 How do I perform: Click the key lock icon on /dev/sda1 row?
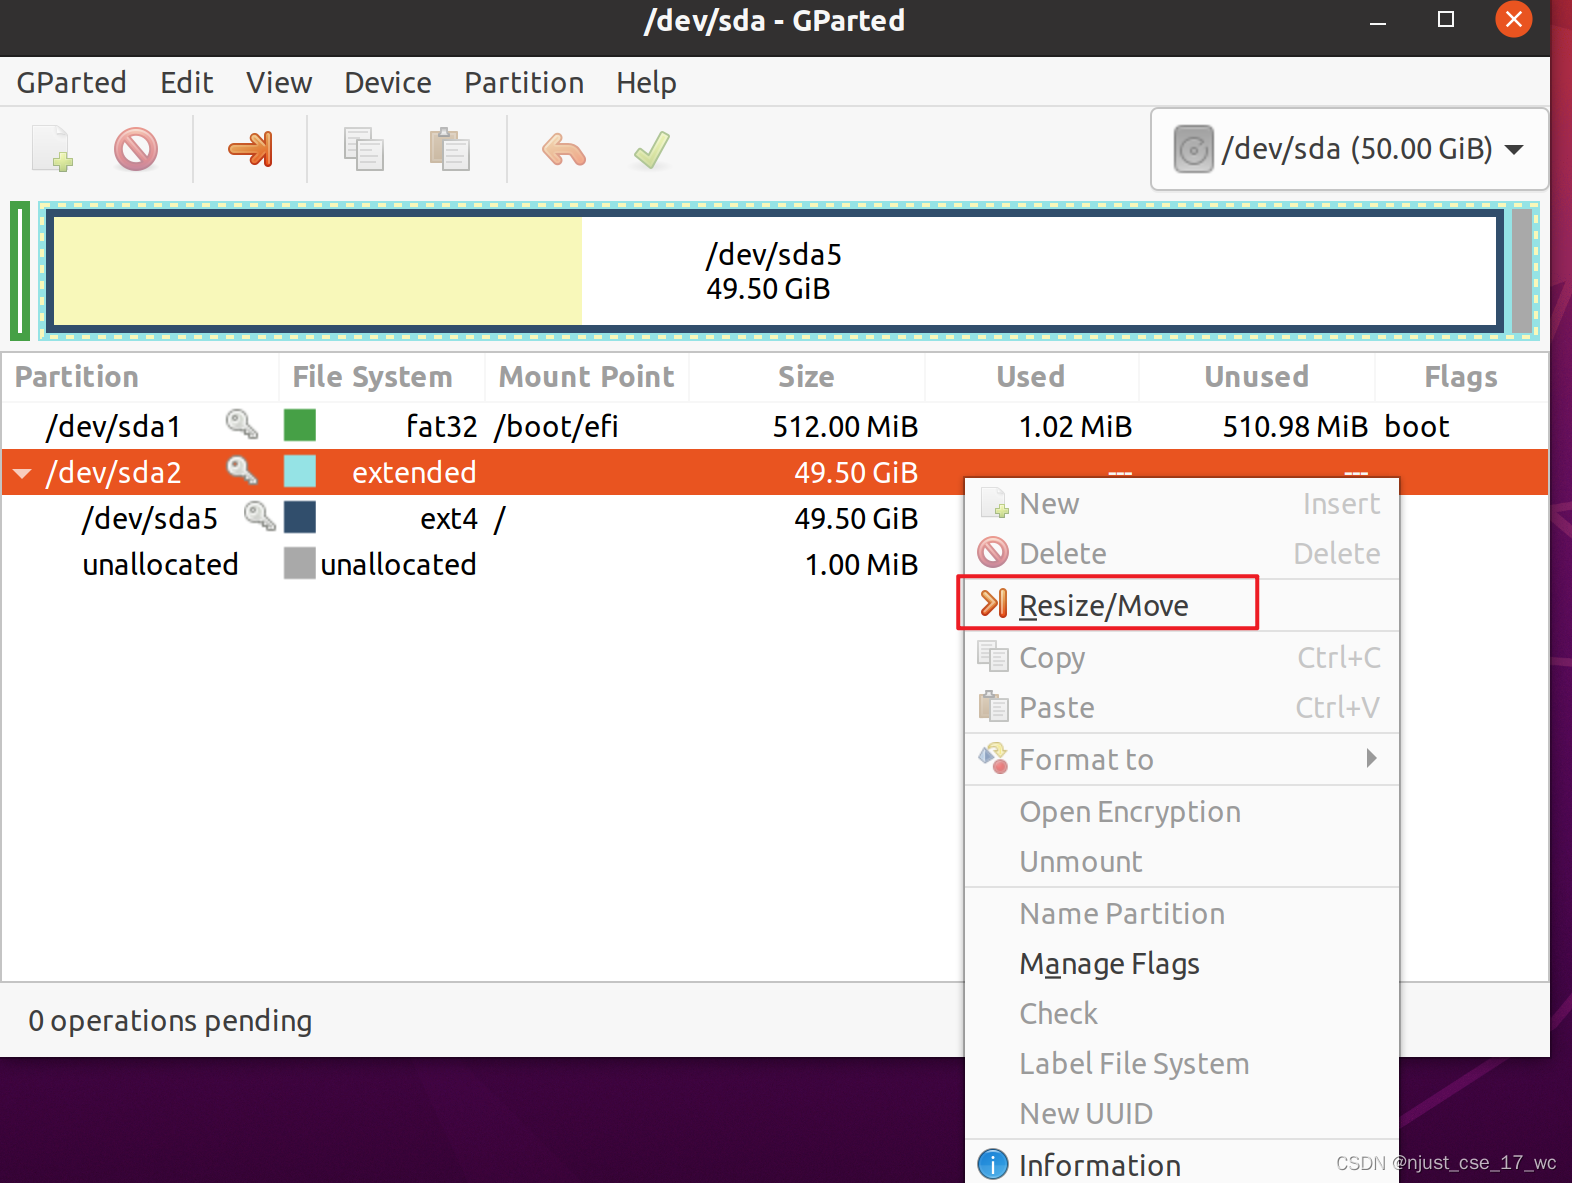coord(242,424)
